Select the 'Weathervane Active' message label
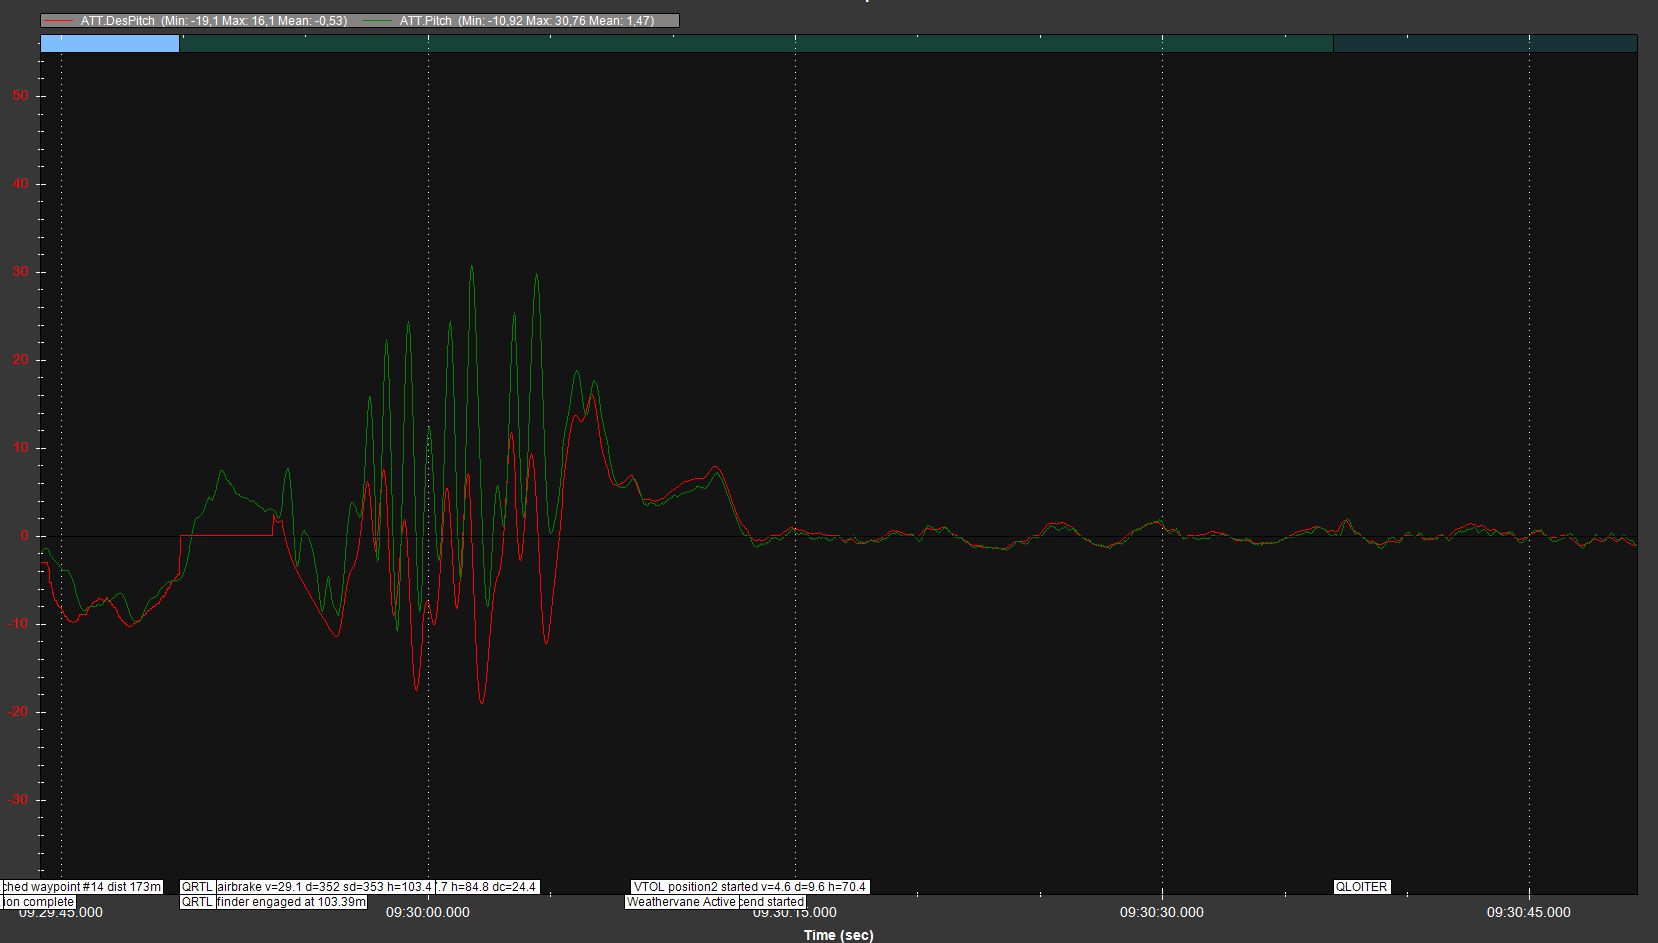 681,902
